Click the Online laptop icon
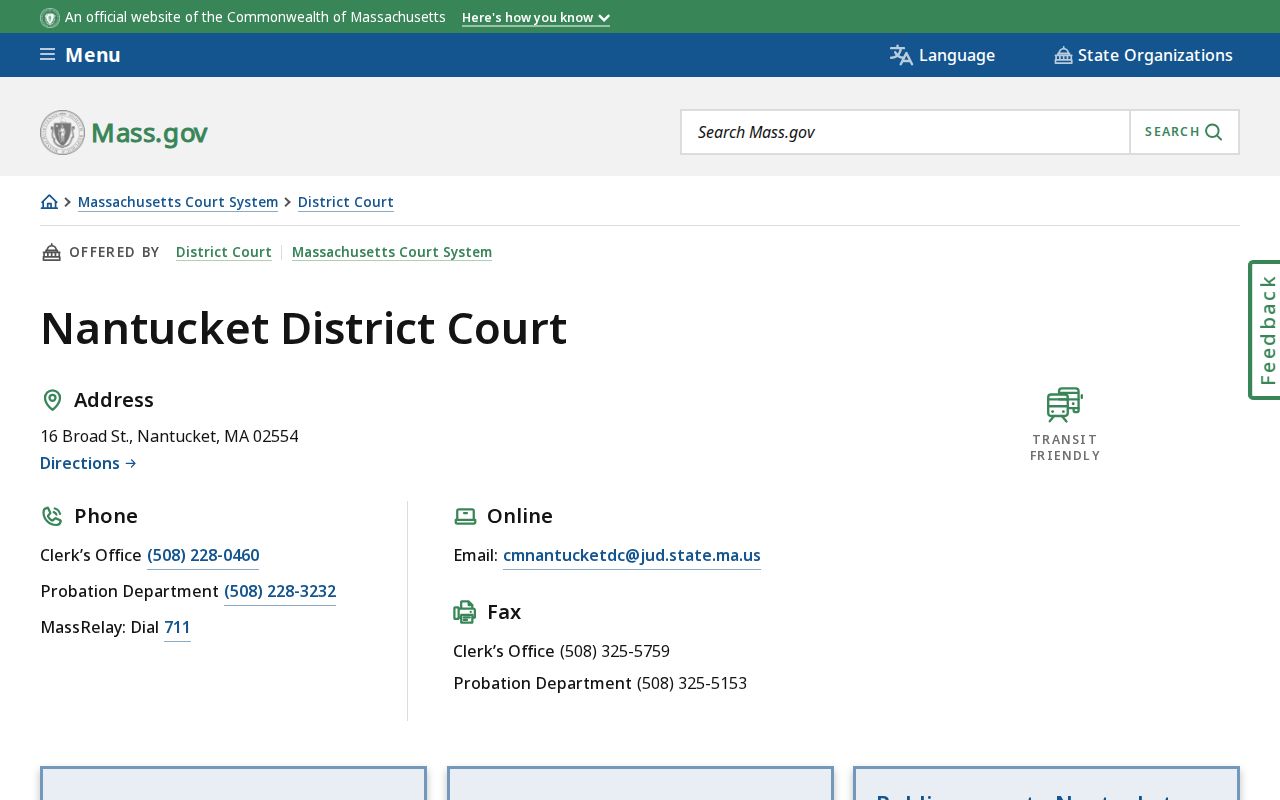This screenshot has width=1280, height=800. tap(465, 516)
